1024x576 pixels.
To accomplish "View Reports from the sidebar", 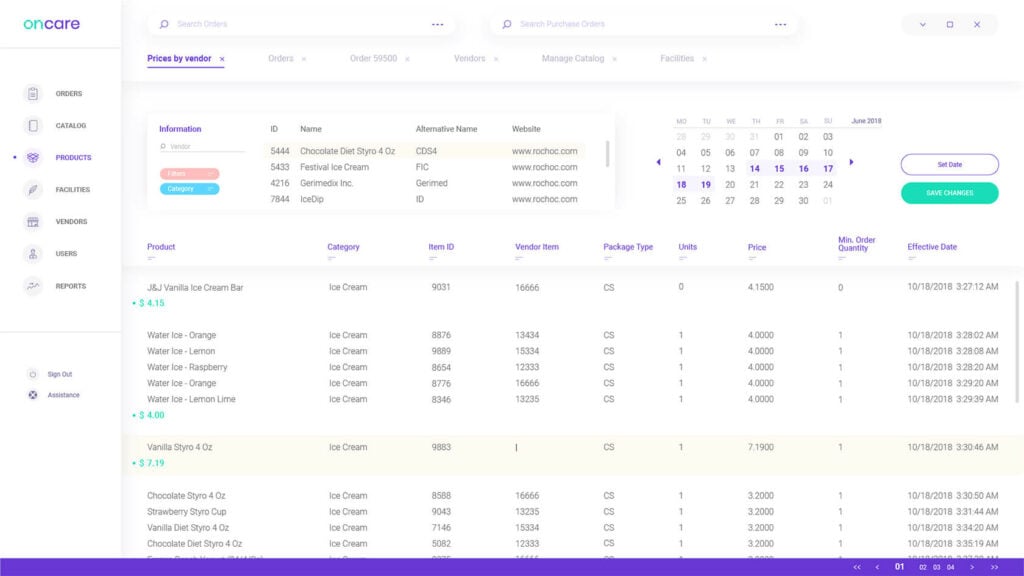I will 60,286.
